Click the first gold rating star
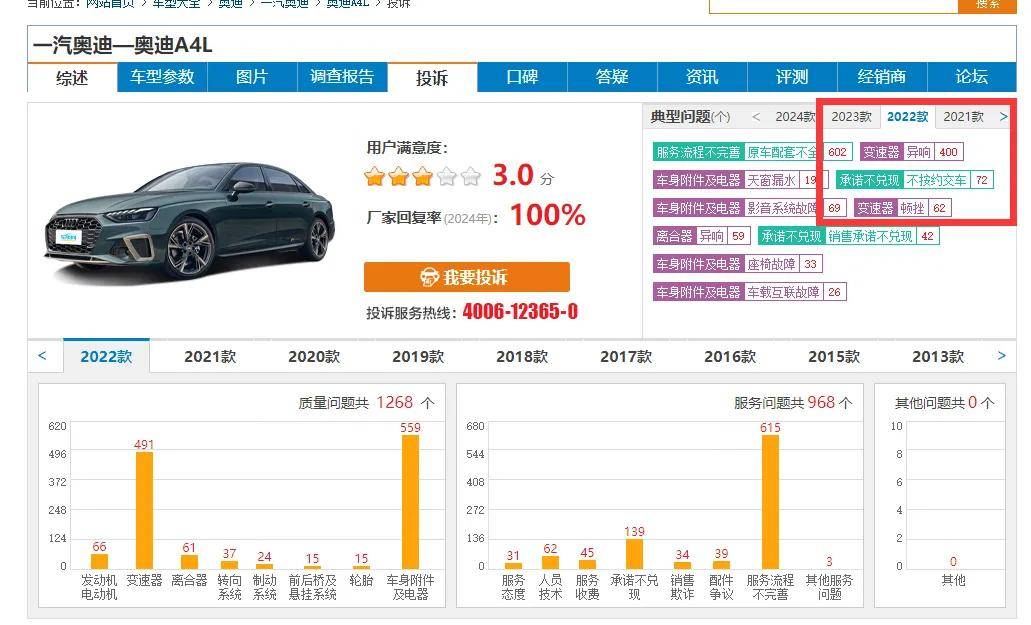 pyautogui.click(x=375, y=176)
